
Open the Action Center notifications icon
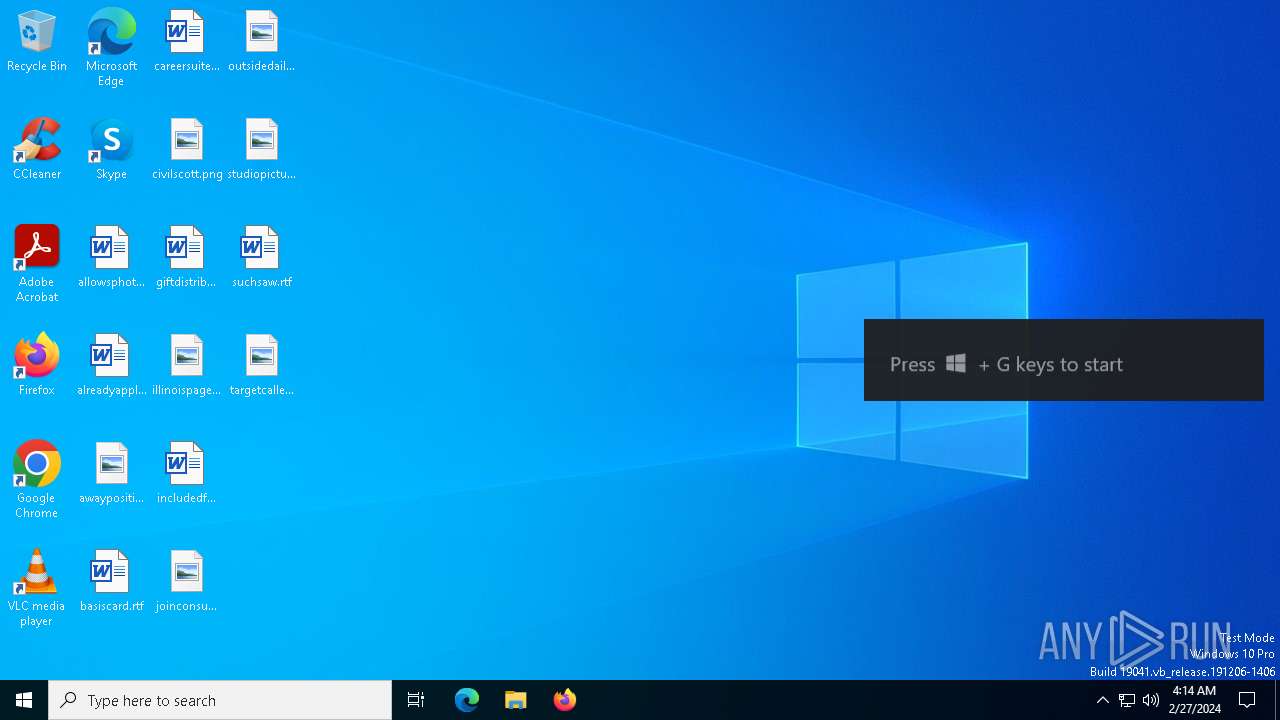pyautogui.click(x=1247, y=700)
